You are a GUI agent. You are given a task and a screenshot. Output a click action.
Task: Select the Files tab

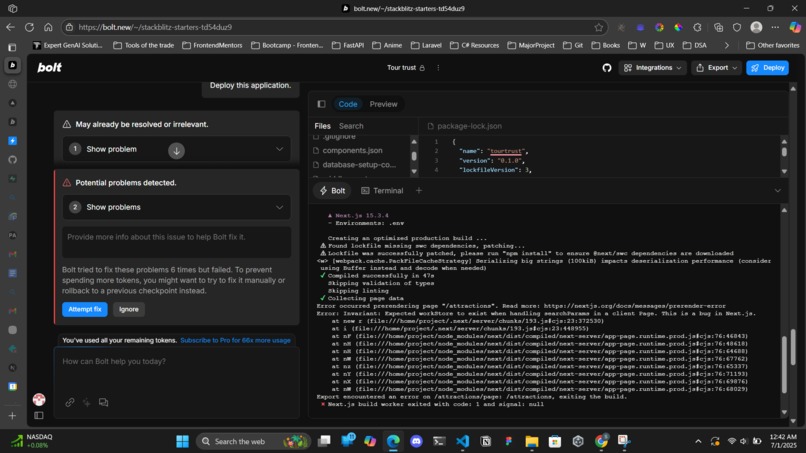click(x=322, y=126)
